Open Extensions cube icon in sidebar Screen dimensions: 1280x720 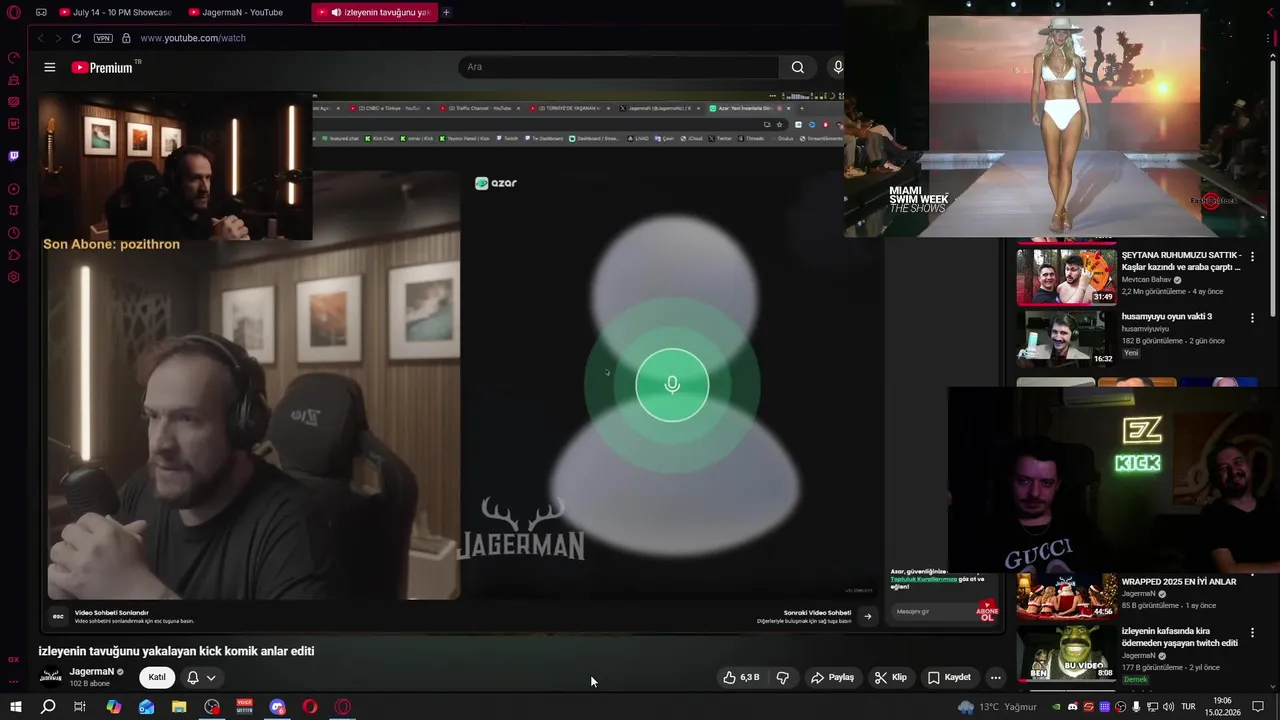pos(14,255)
